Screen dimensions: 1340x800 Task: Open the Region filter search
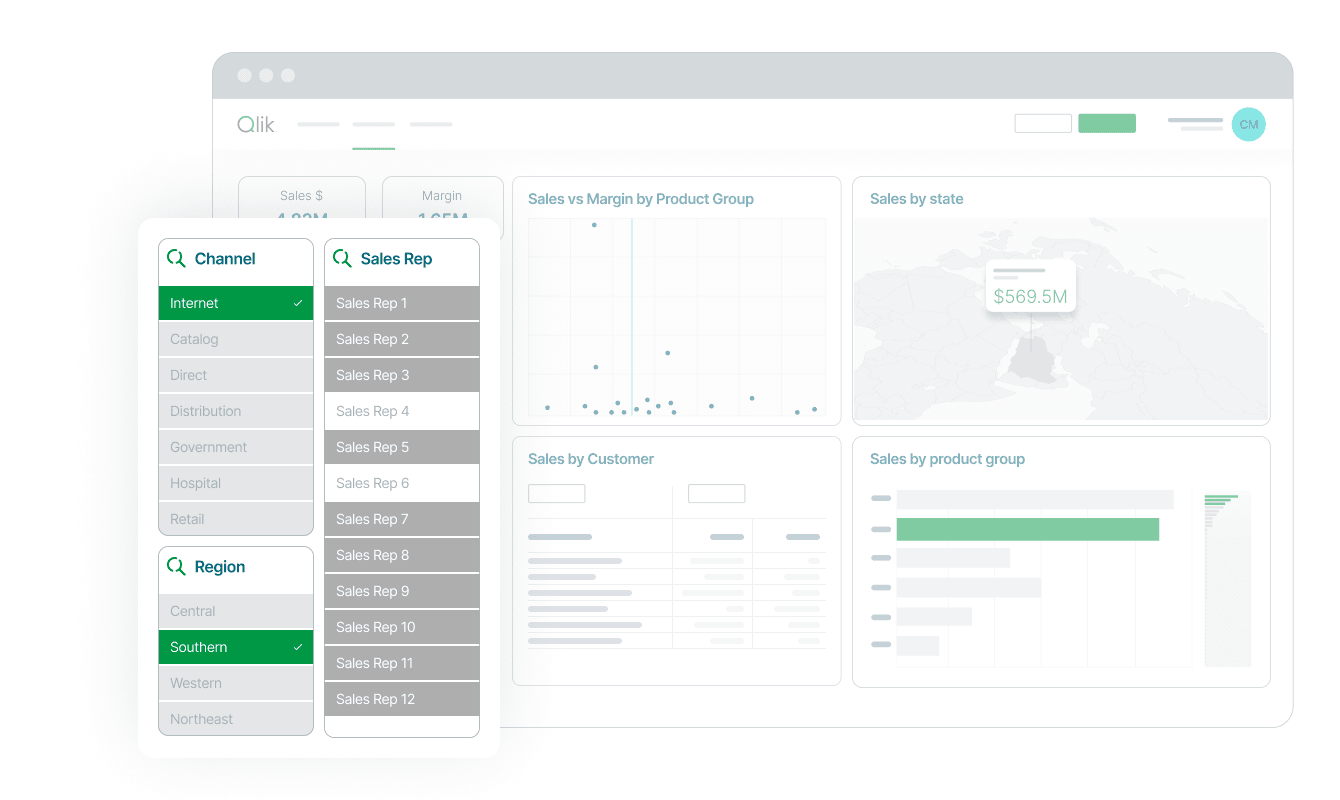[177, 566]
